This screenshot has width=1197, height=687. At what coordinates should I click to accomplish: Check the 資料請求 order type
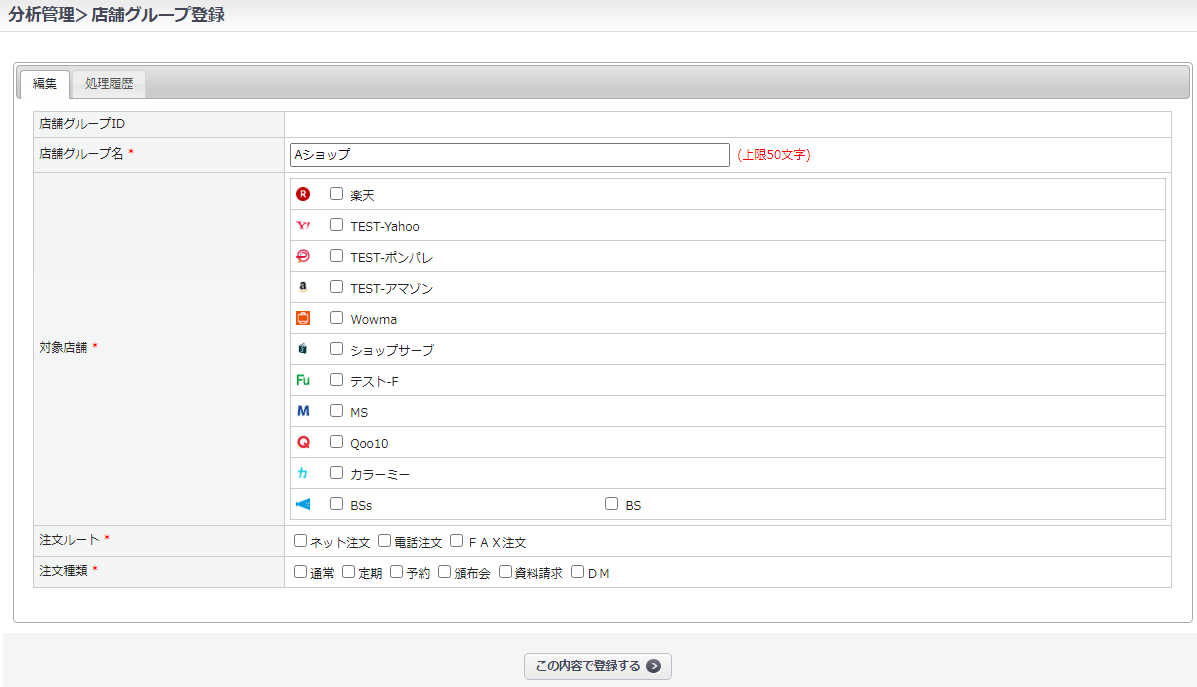(x=505, y=572)
